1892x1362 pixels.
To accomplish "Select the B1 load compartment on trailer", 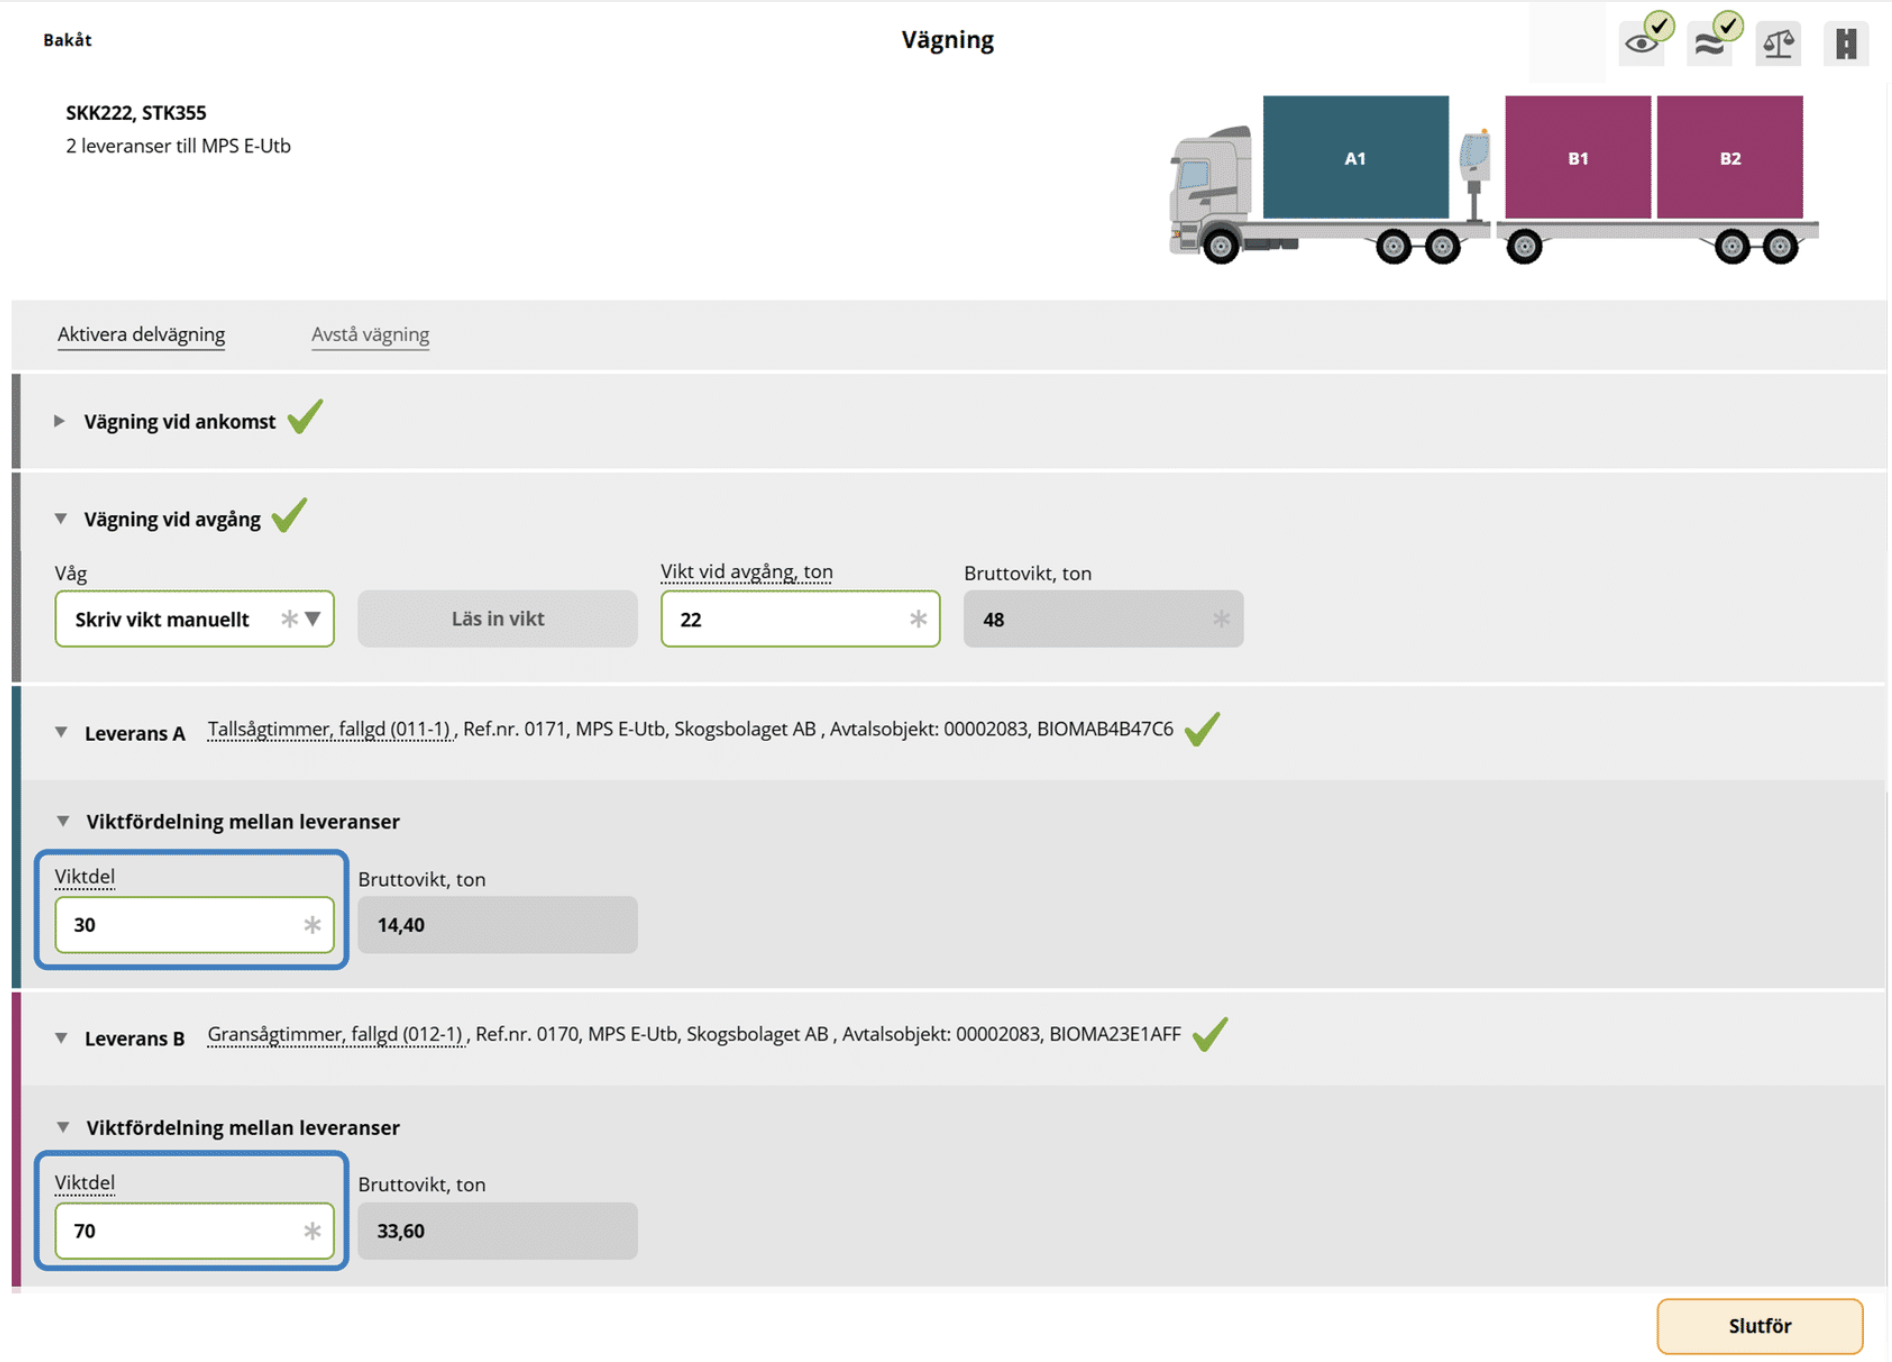I will 1577,157.
